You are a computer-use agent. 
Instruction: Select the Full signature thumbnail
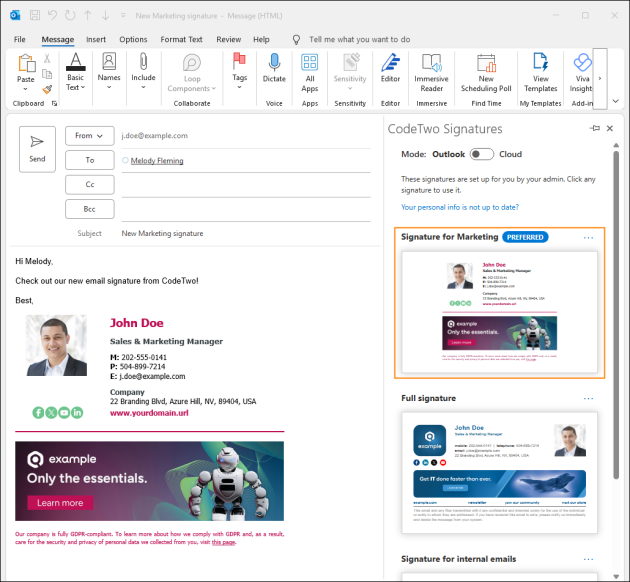click(x=499, y=473)
